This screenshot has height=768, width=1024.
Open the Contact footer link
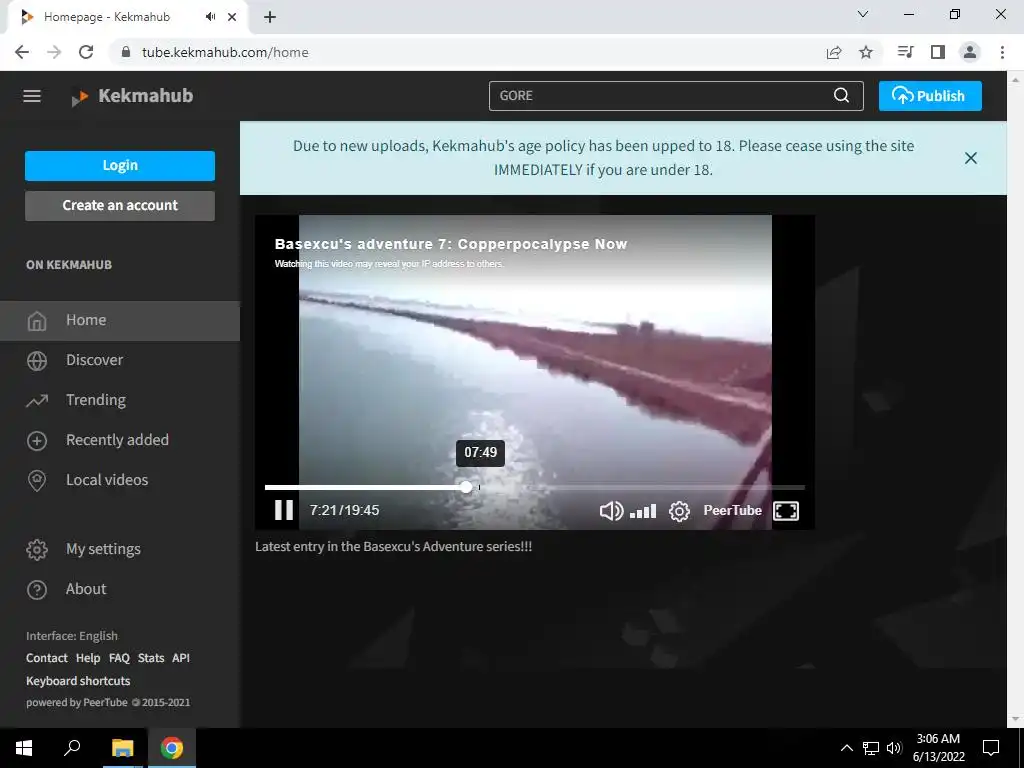[46, 658]
